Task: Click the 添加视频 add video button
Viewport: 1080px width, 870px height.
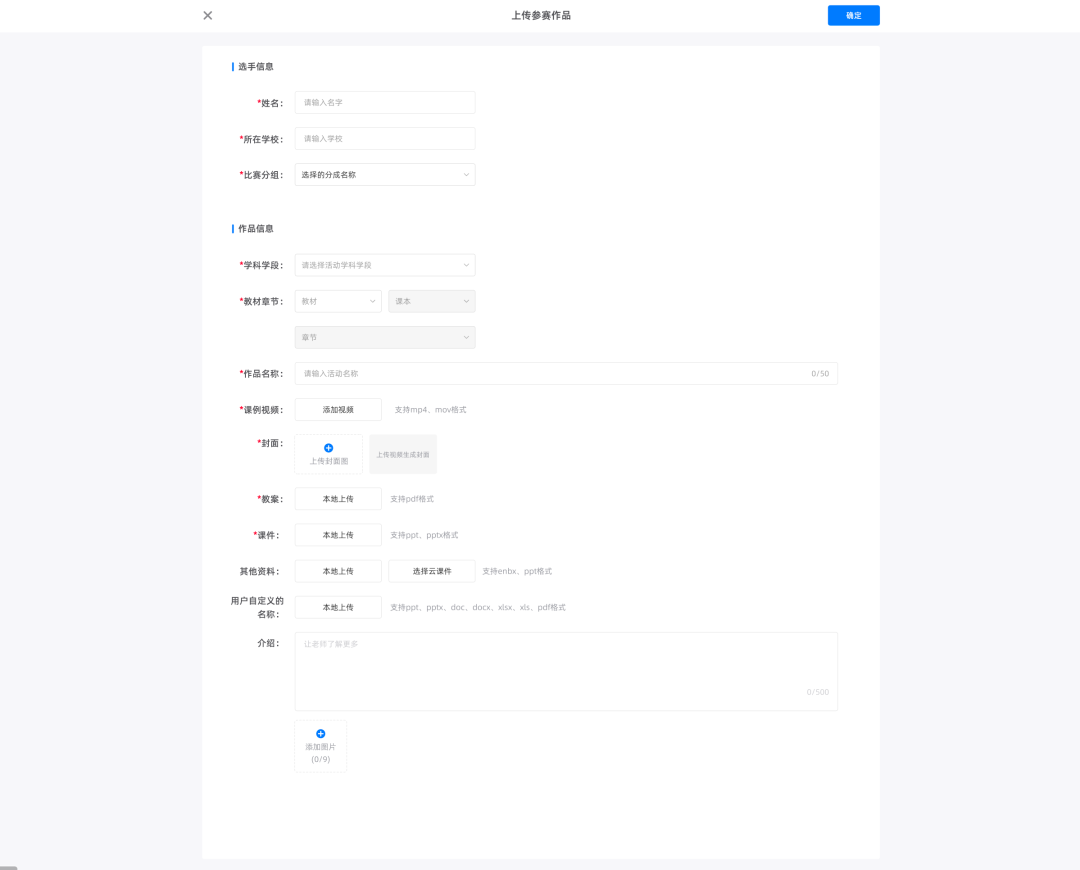Action: pos(338,410)
